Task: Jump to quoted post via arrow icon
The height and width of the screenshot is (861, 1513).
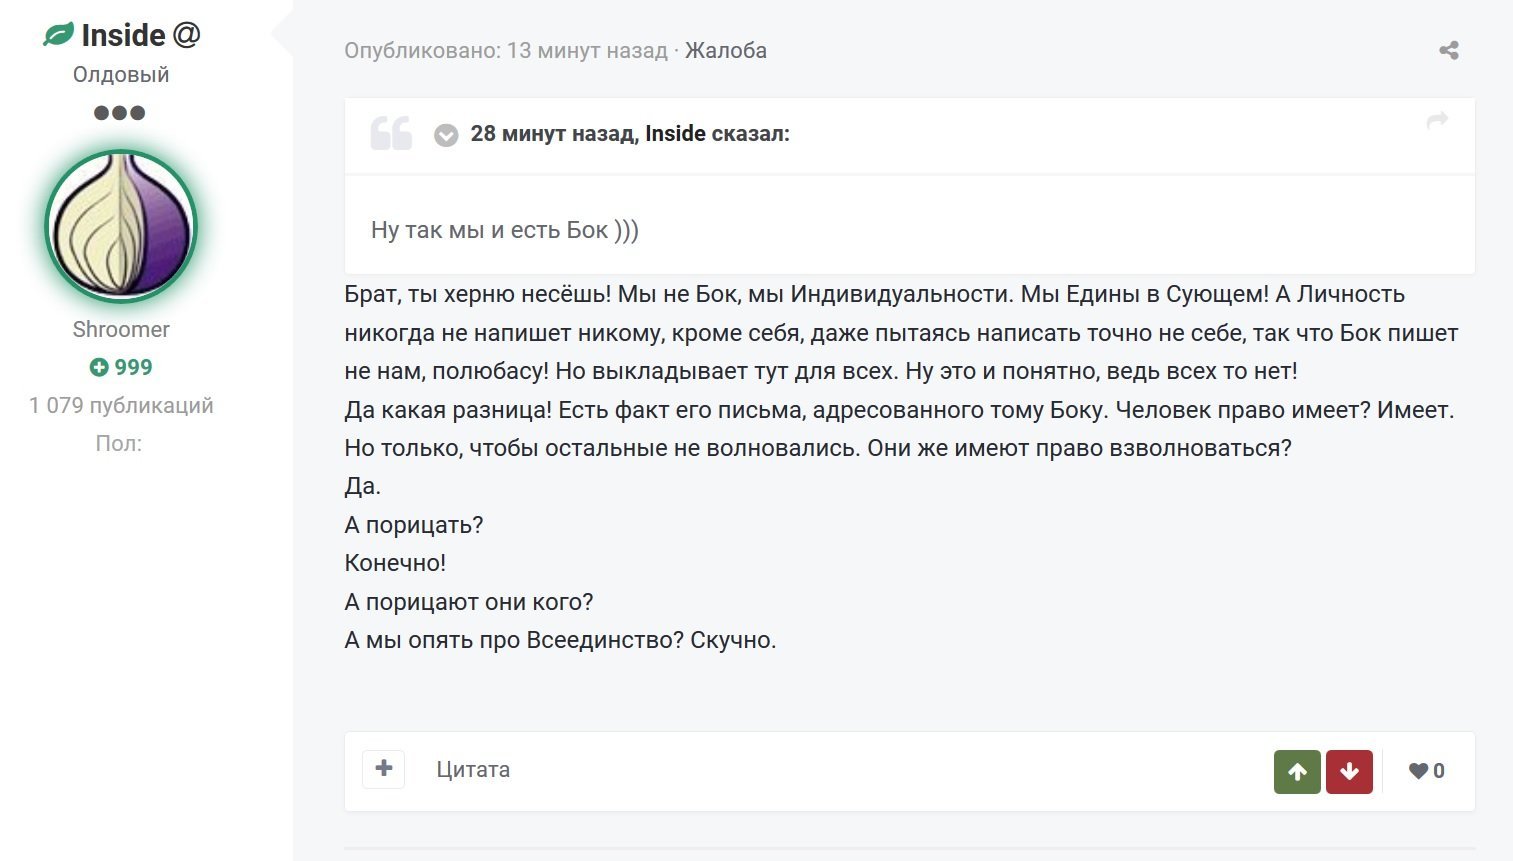Action: click(x=1437, y=121)
